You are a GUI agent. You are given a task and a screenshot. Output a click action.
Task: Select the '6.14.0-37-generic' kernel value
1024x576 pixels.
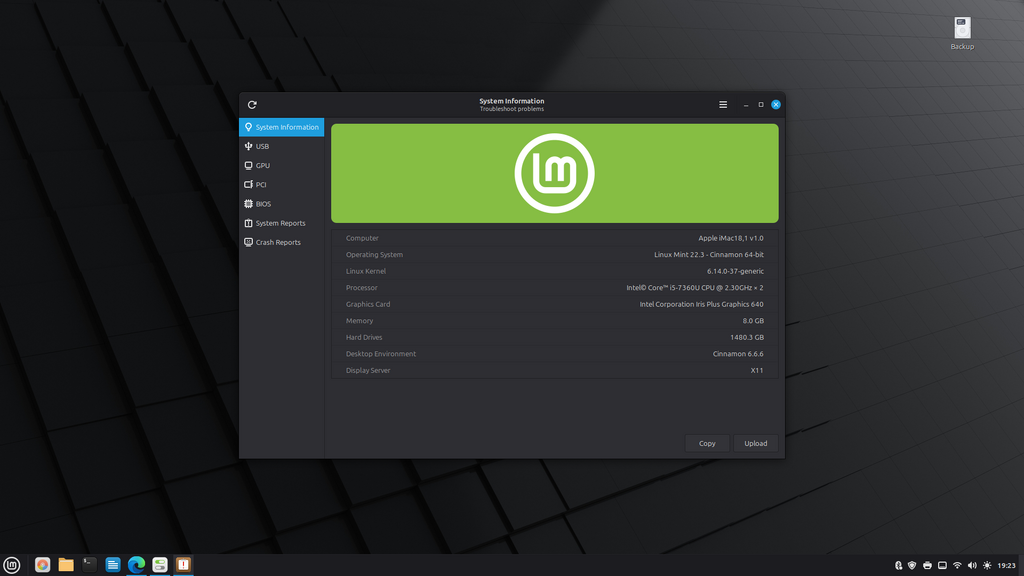click(735, 271)
